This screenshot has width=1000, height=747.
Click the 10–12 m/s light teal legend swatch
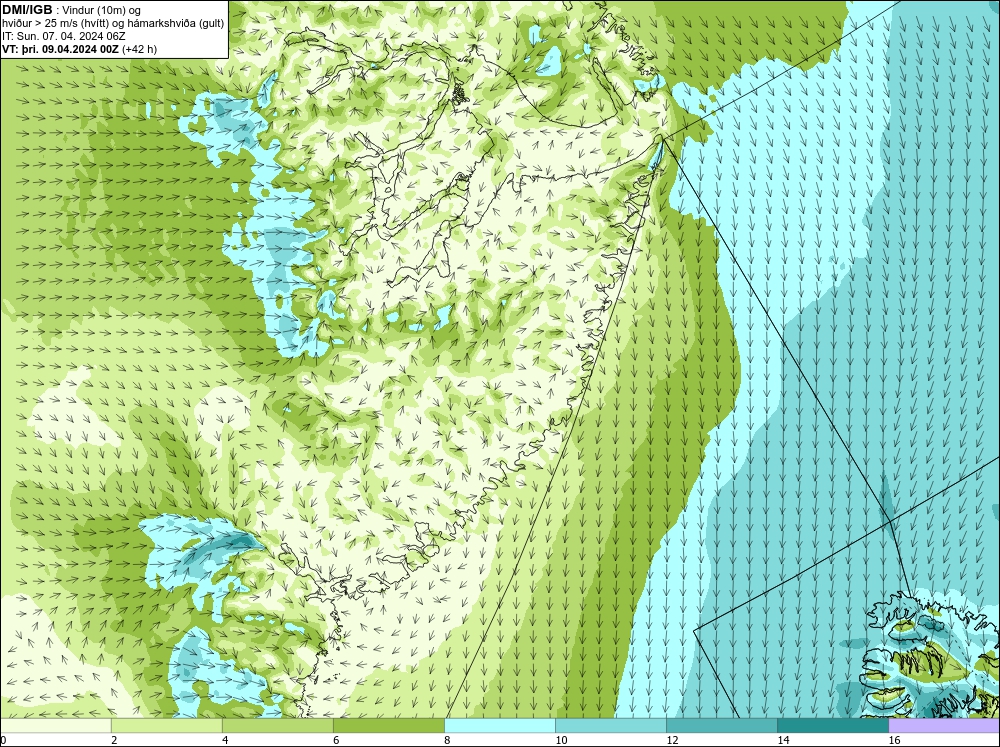pyautogui.click(x=610, y=725)
